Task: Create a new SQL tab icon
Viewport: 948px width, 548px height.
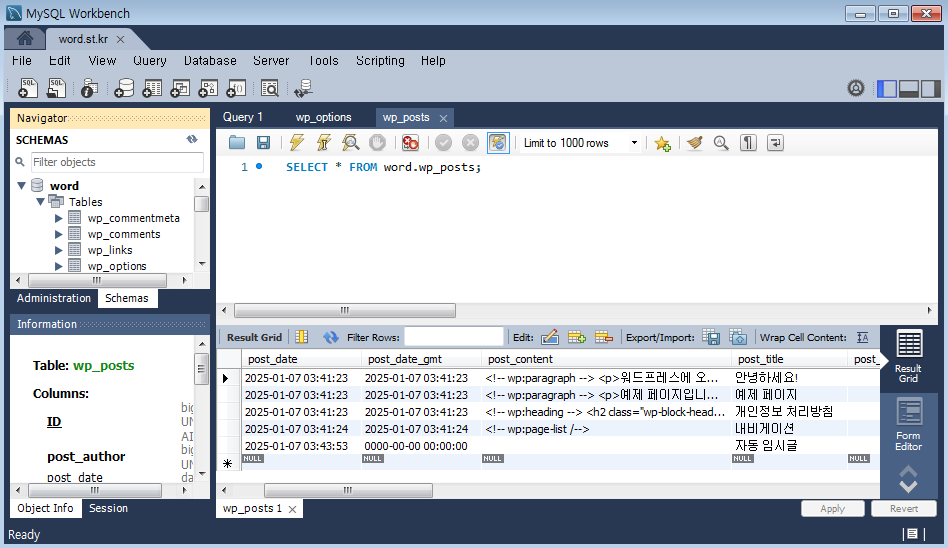Action: 28,88
